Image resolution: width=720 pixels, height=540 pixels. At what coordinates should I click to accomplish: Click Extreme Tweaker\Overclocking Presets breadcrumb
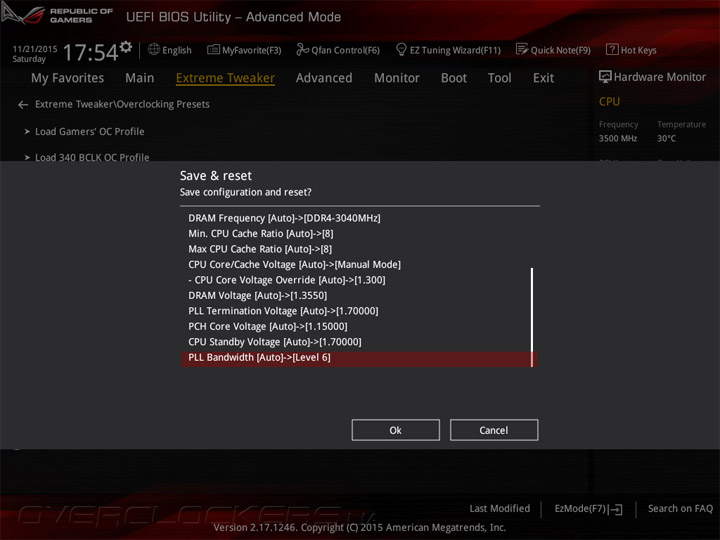click(x=122, y=104)
